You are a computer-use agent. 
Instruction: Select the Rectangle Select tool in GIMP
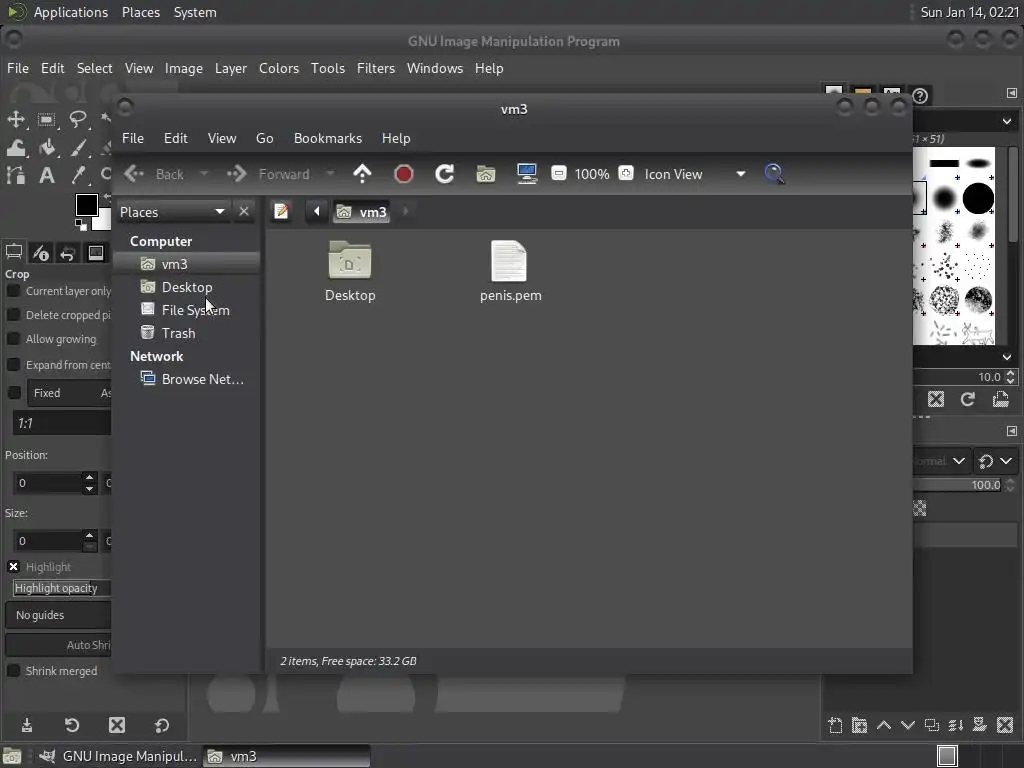pos(46,120)
